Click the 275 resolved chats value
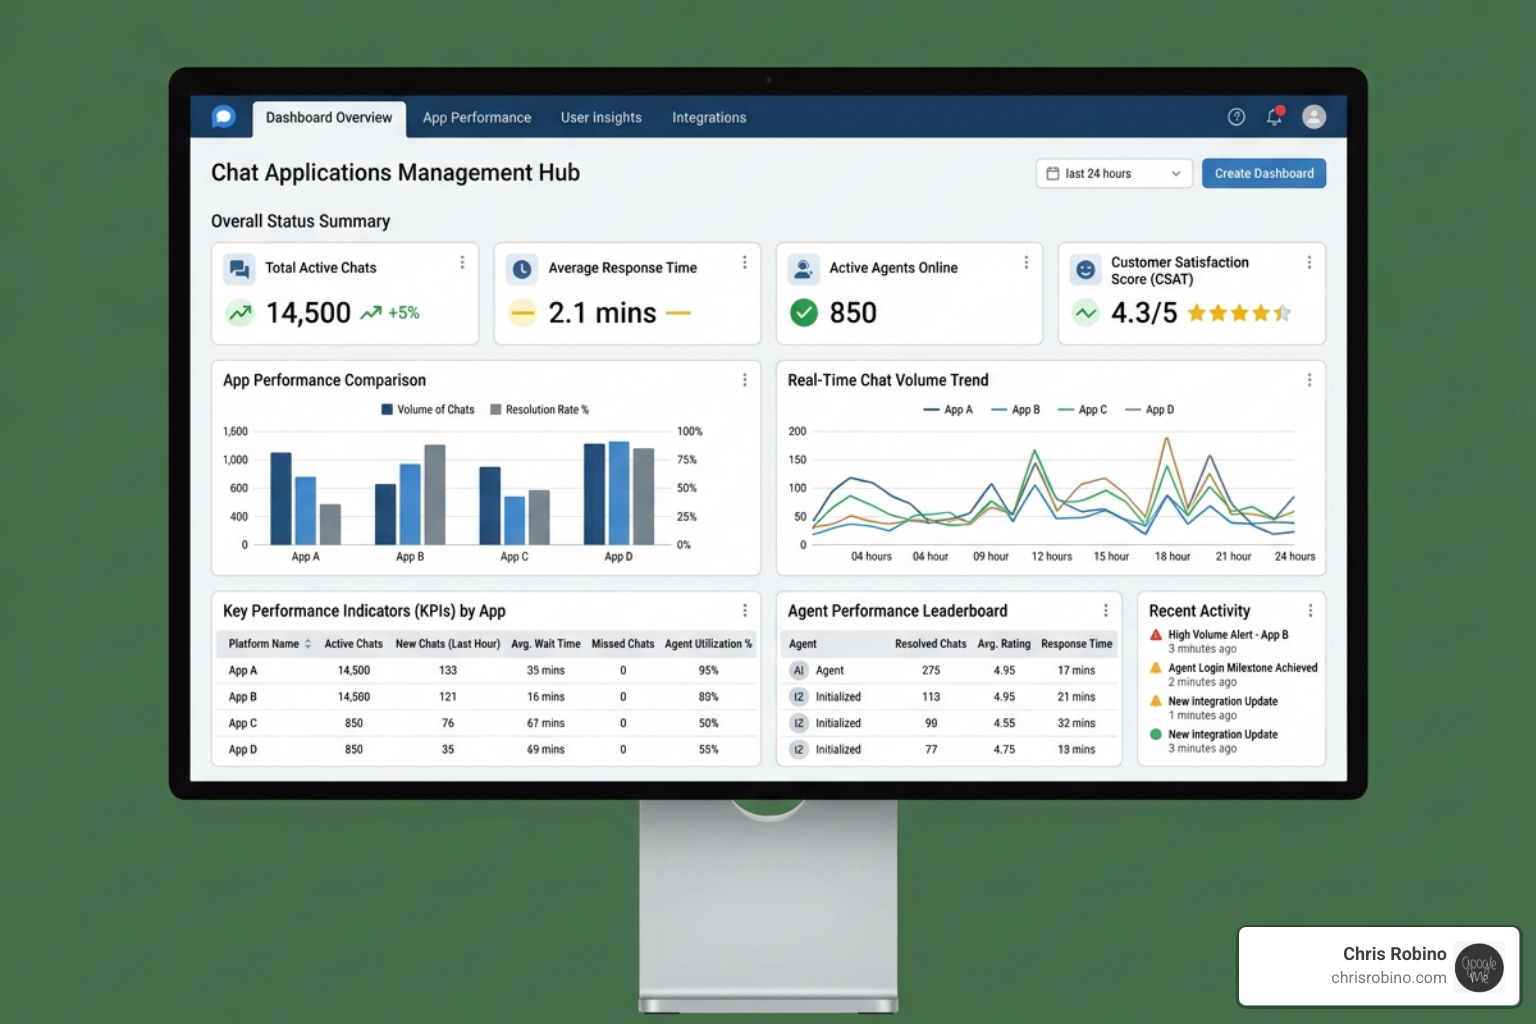The height and width of the screenshot is (1024, 1536). [931, 671]
